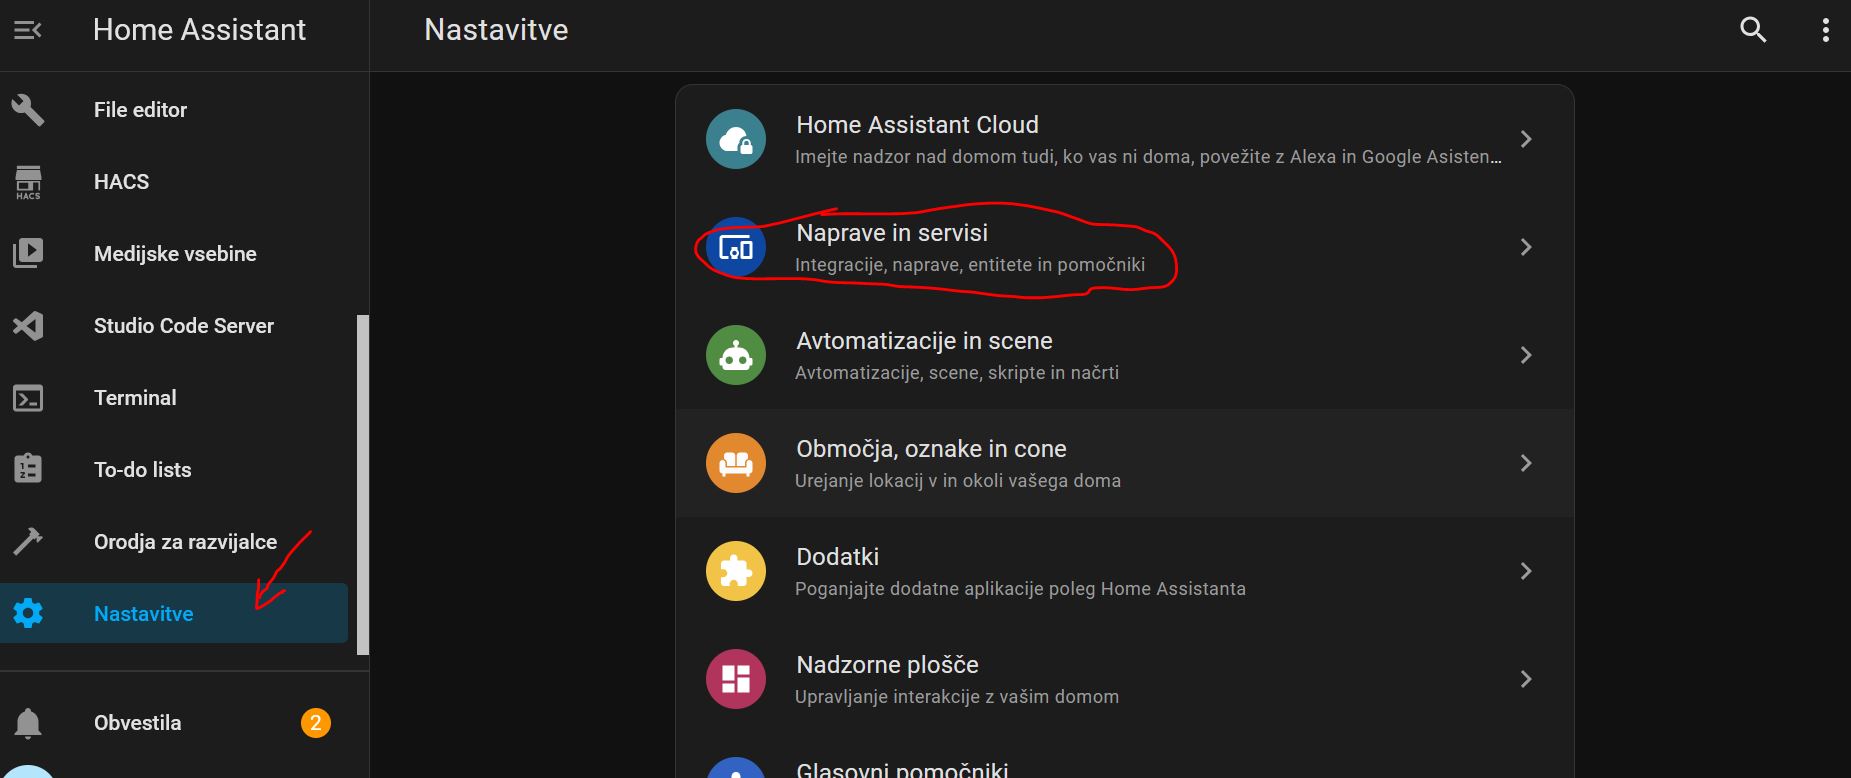Screen dimensions: 1851x778
Task: Open Nadzorne plošče settings entry
Action: pyautogui.click(x=1125, y=679)
